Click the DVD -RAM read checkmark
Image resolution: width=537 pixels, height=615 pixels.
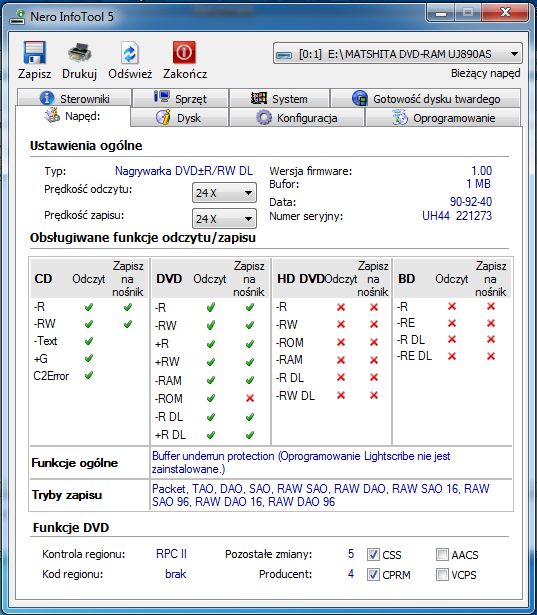211,380
